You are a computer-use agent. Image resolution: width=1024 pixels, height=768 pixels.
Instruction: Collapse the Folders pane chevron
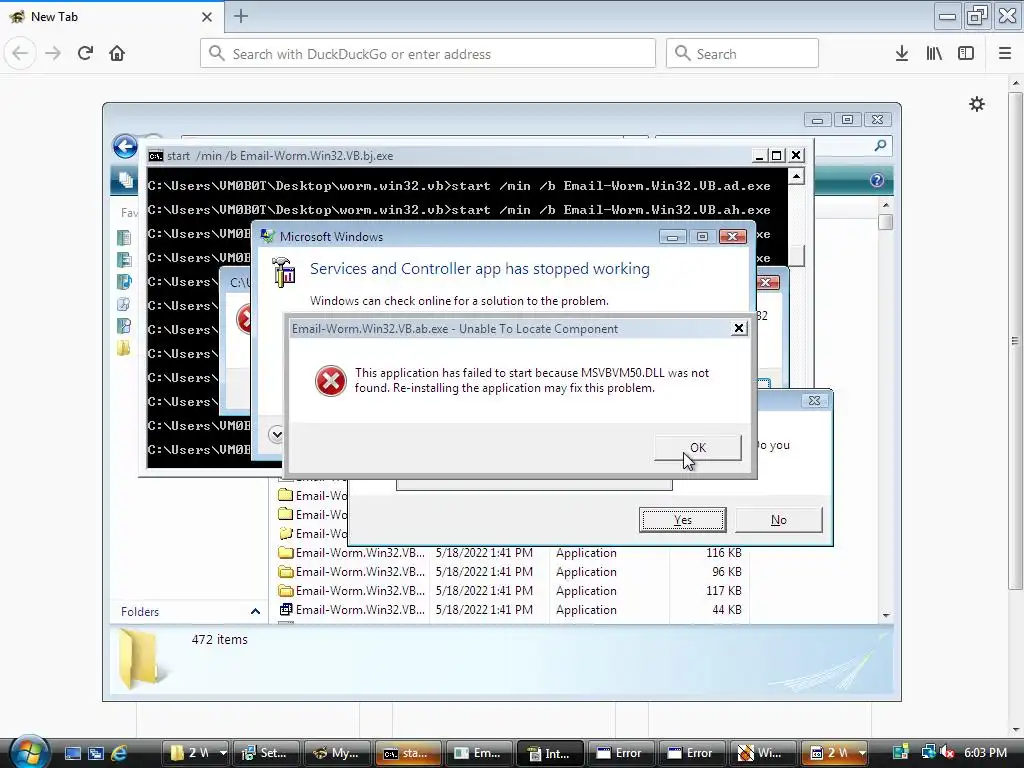point(255,612)
